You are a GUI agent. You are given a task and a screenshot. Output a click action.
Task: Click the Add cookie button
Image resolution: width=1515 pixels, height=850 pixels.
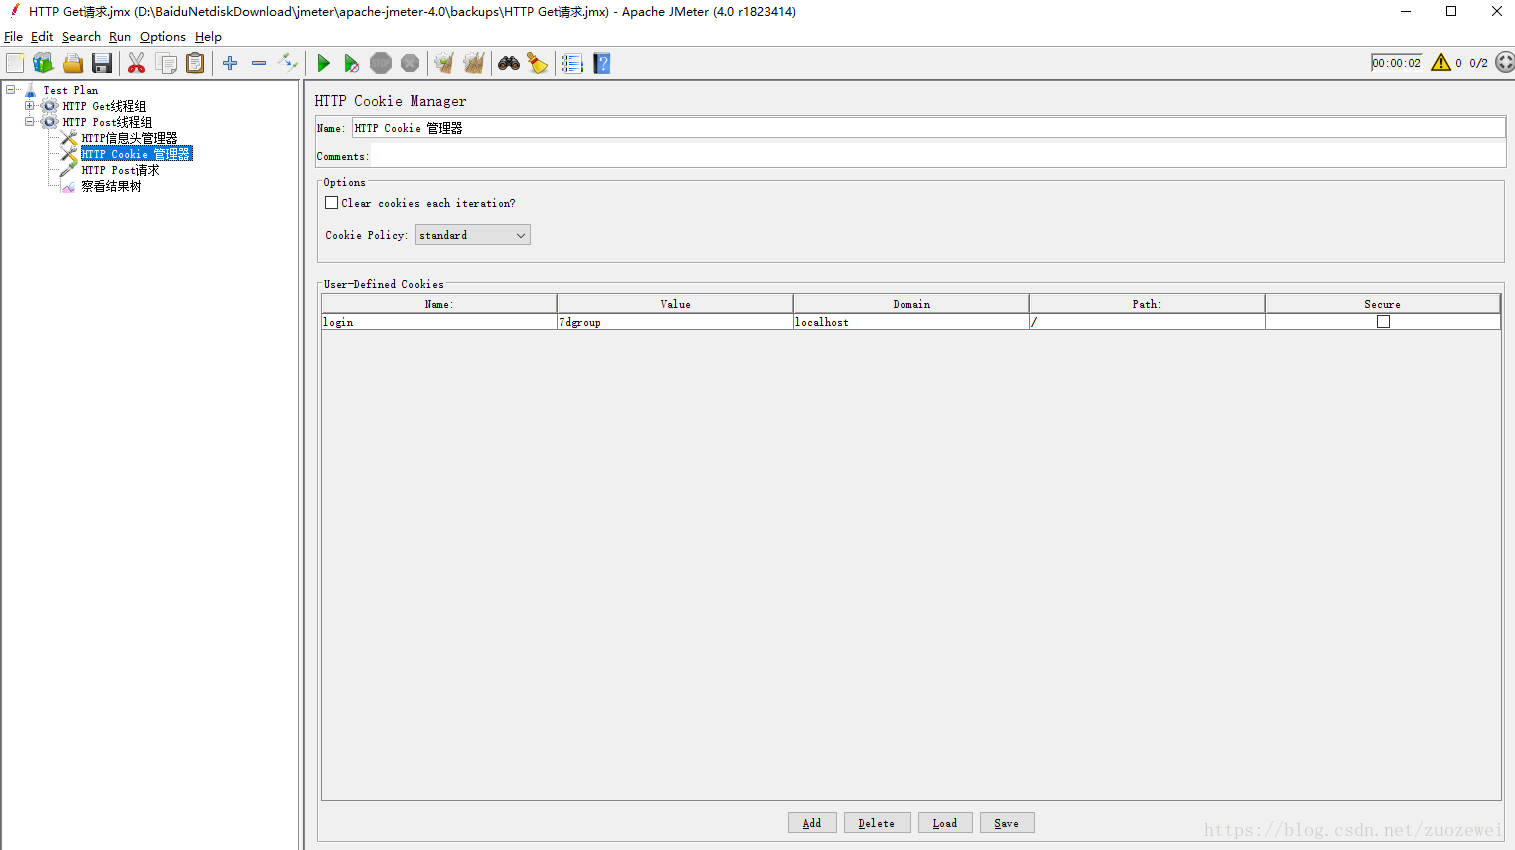click(812, 823)
